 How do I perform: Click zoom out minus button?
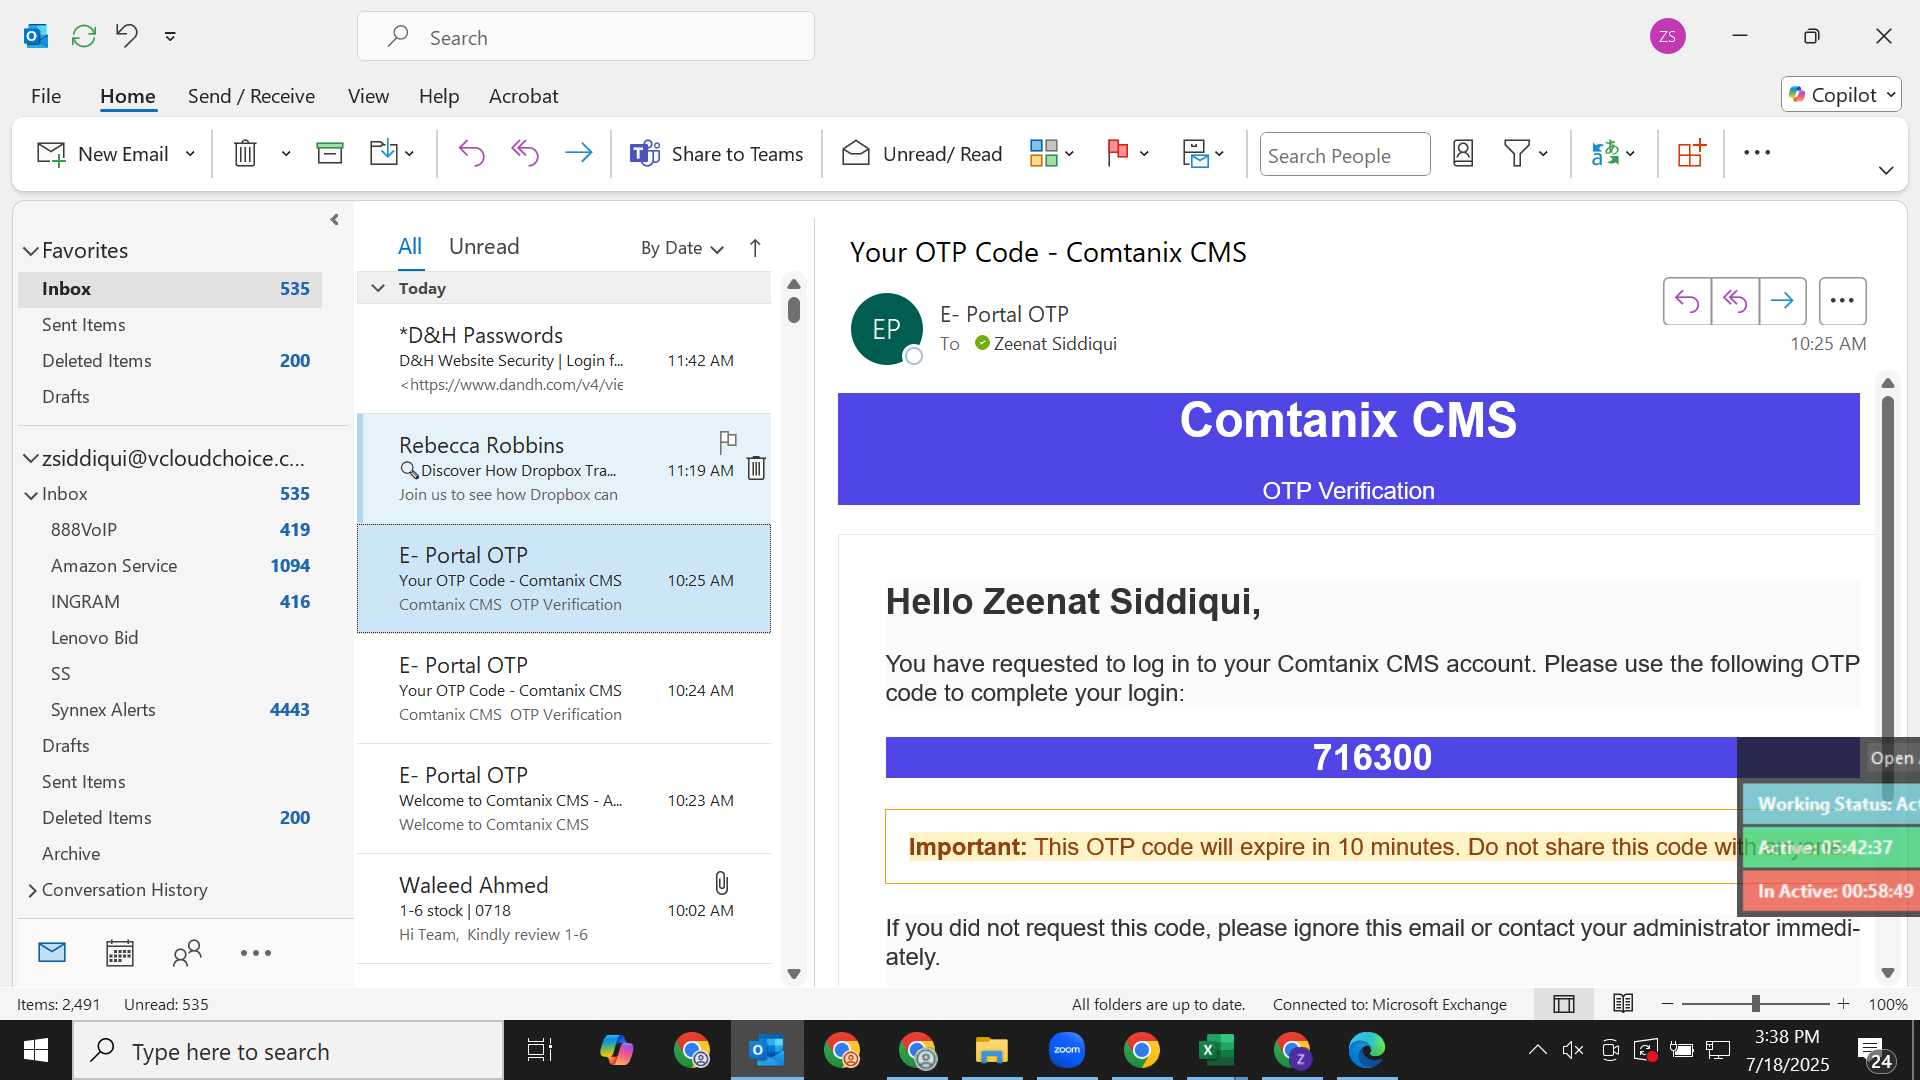coord(1667,1003)
